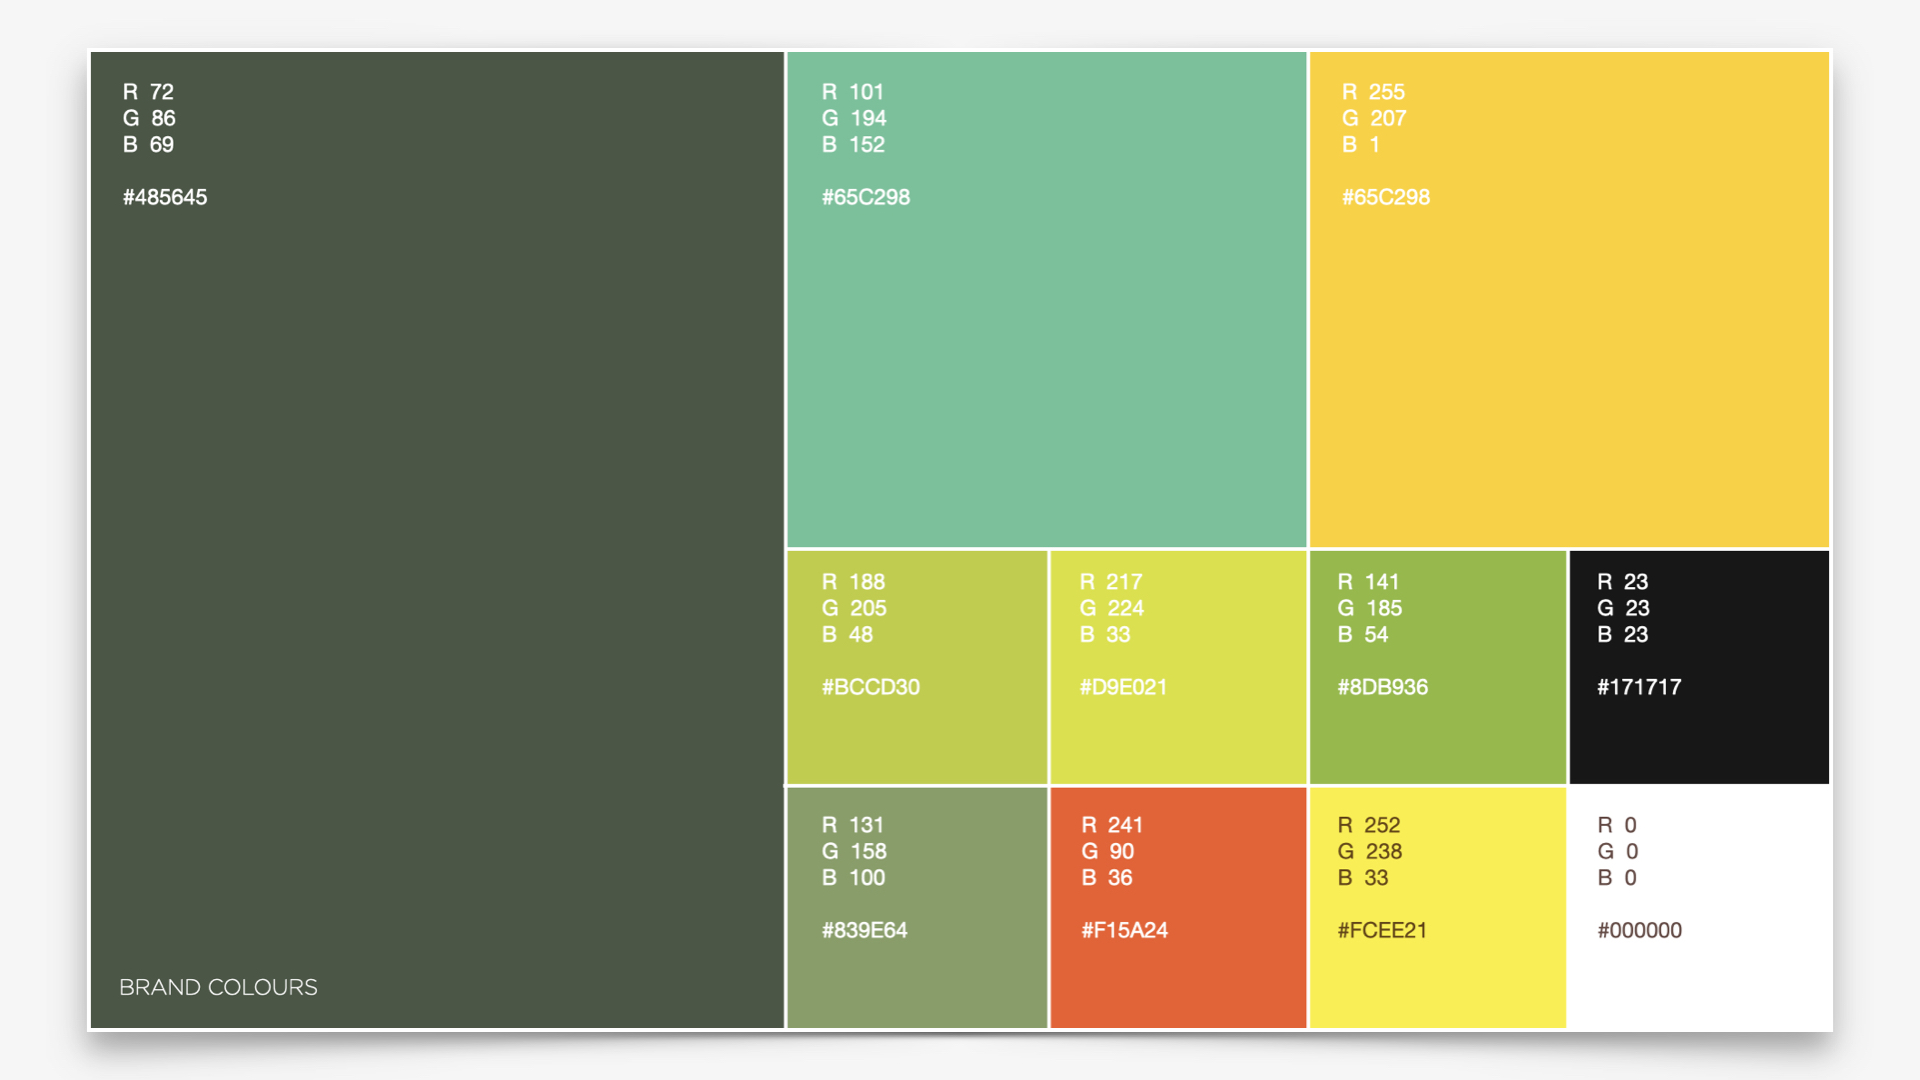Click the B 54 value text
Screen dimensions: 1920x1080
(1363, 634)
